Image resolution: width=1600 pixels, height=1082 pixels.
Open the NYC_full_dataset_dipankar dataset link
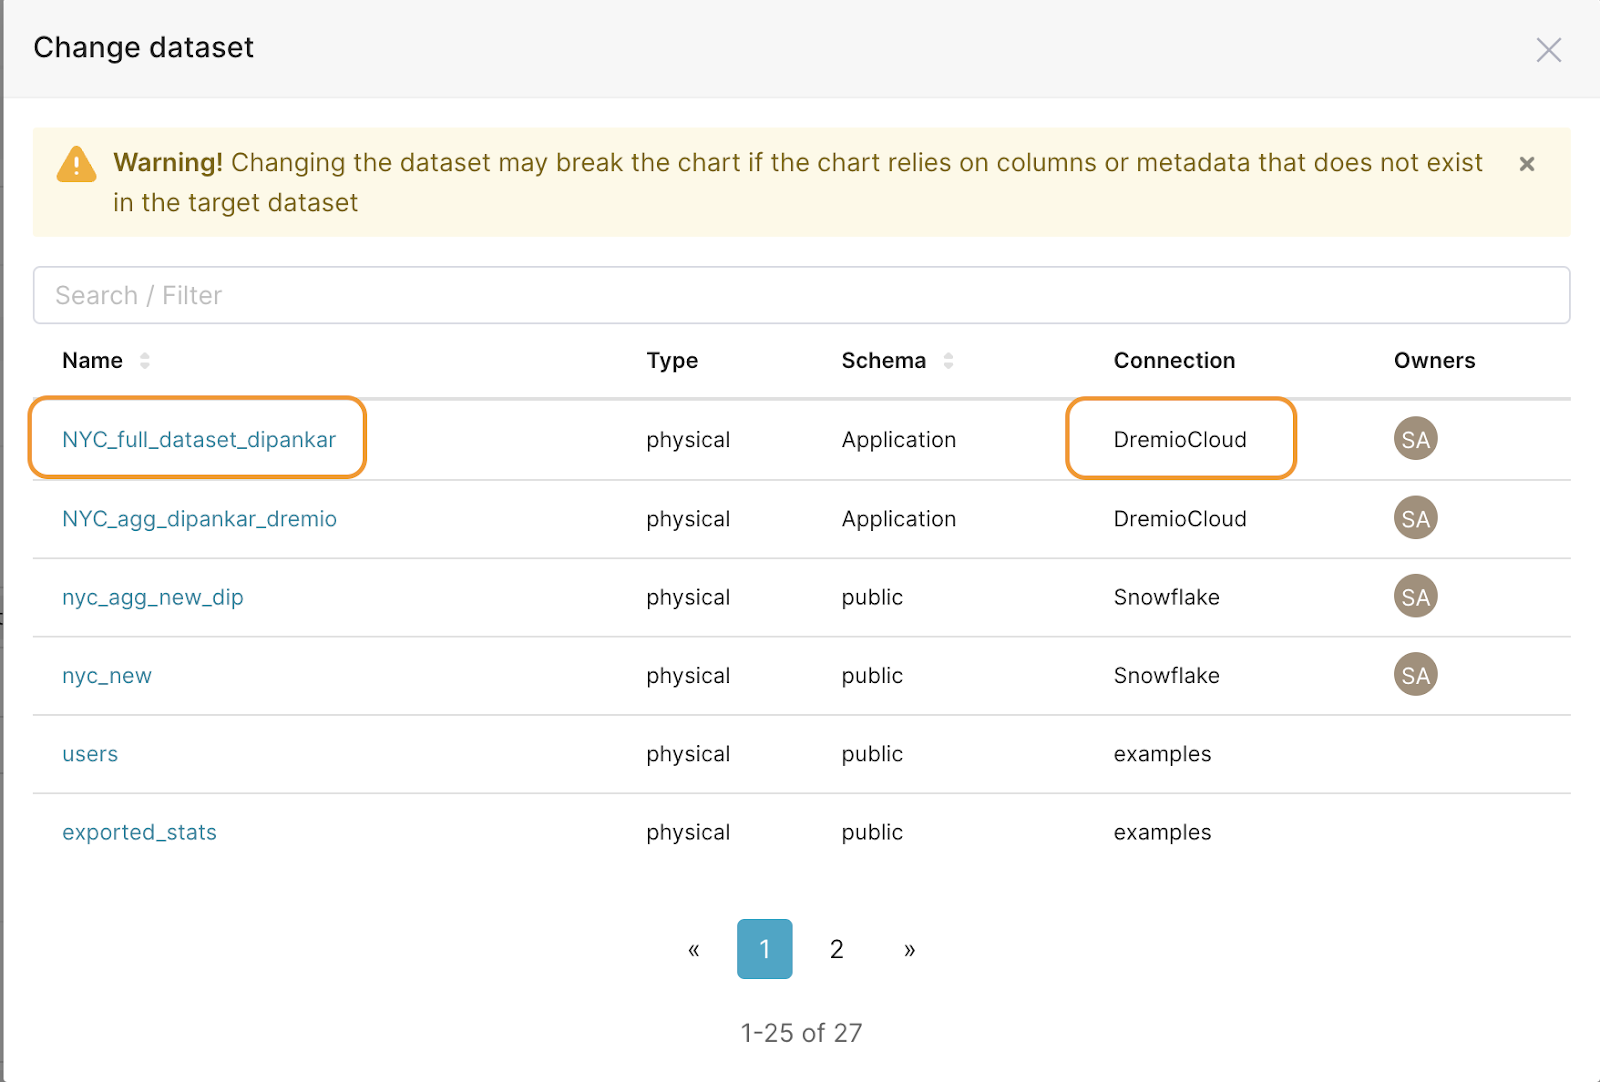click(197, 438)
